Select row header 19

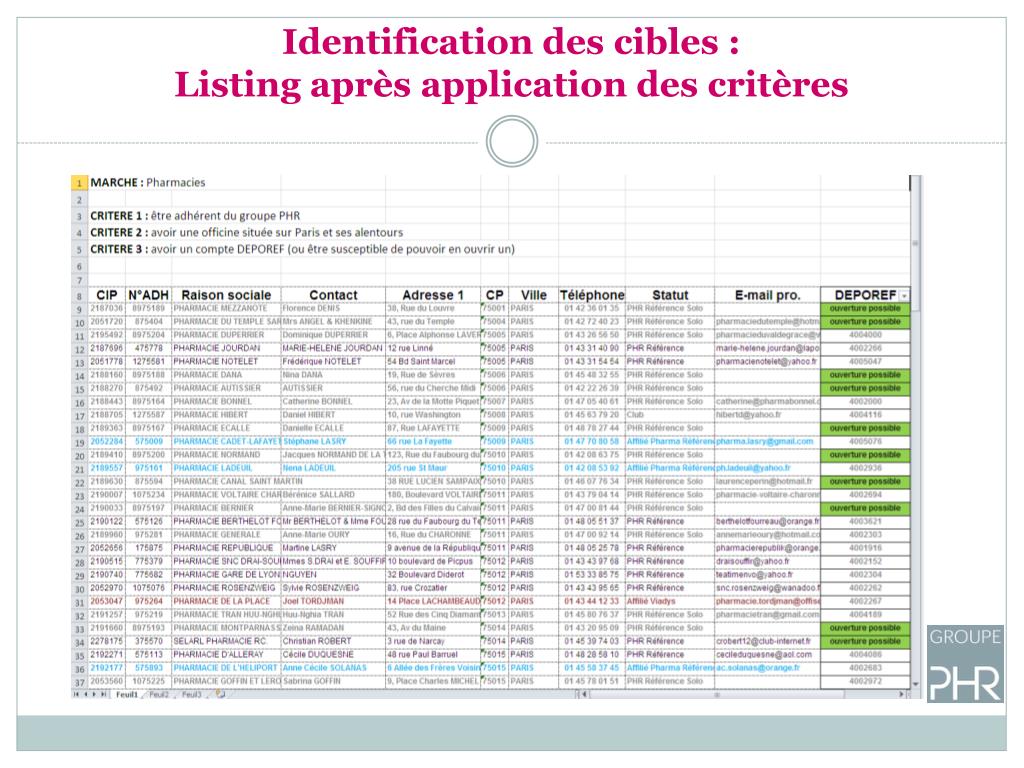79,442
